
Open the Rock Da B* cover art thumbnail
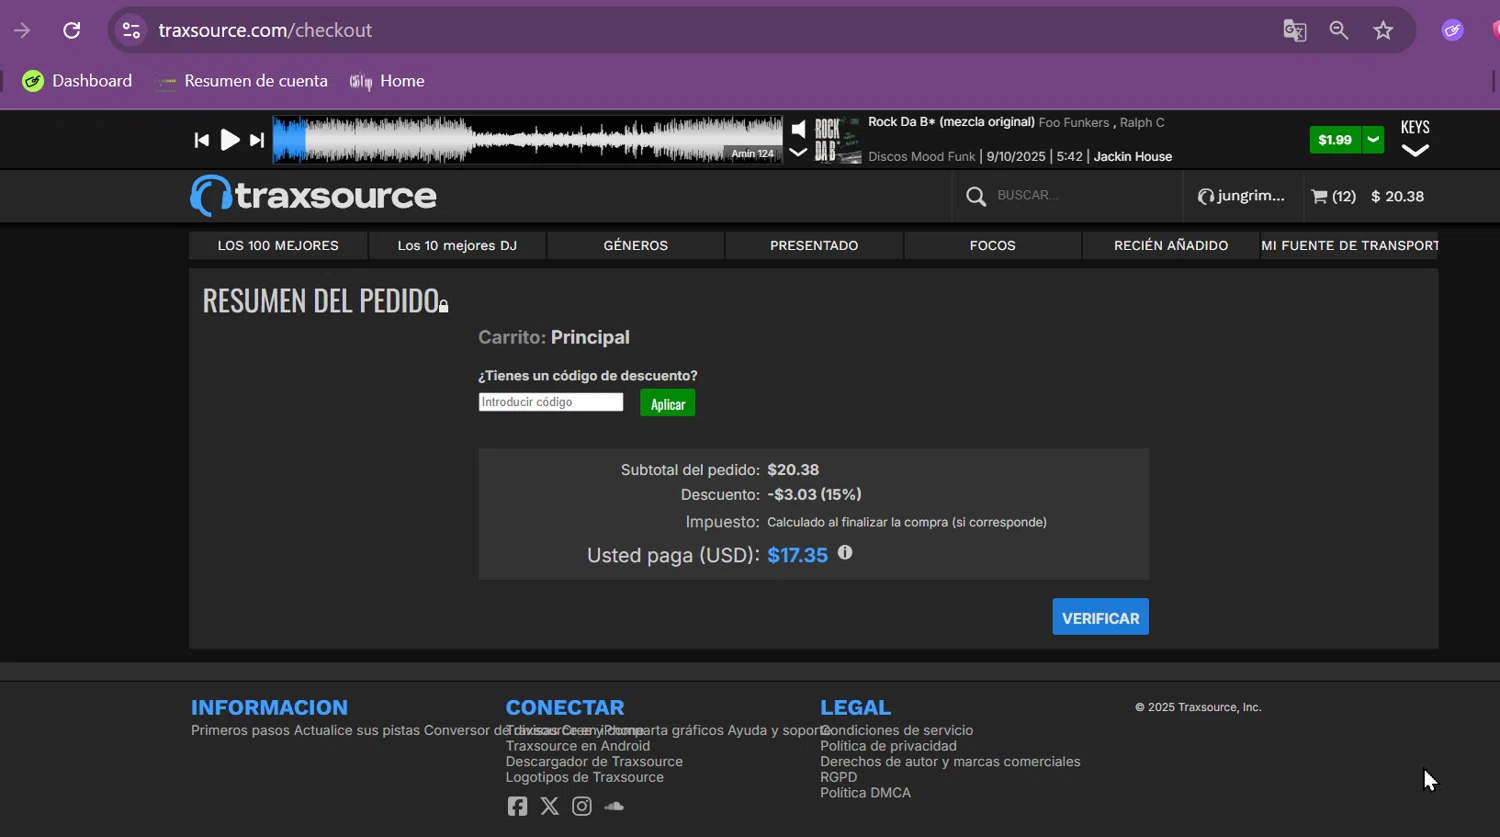pyautogui.click(x=838, y=139)
